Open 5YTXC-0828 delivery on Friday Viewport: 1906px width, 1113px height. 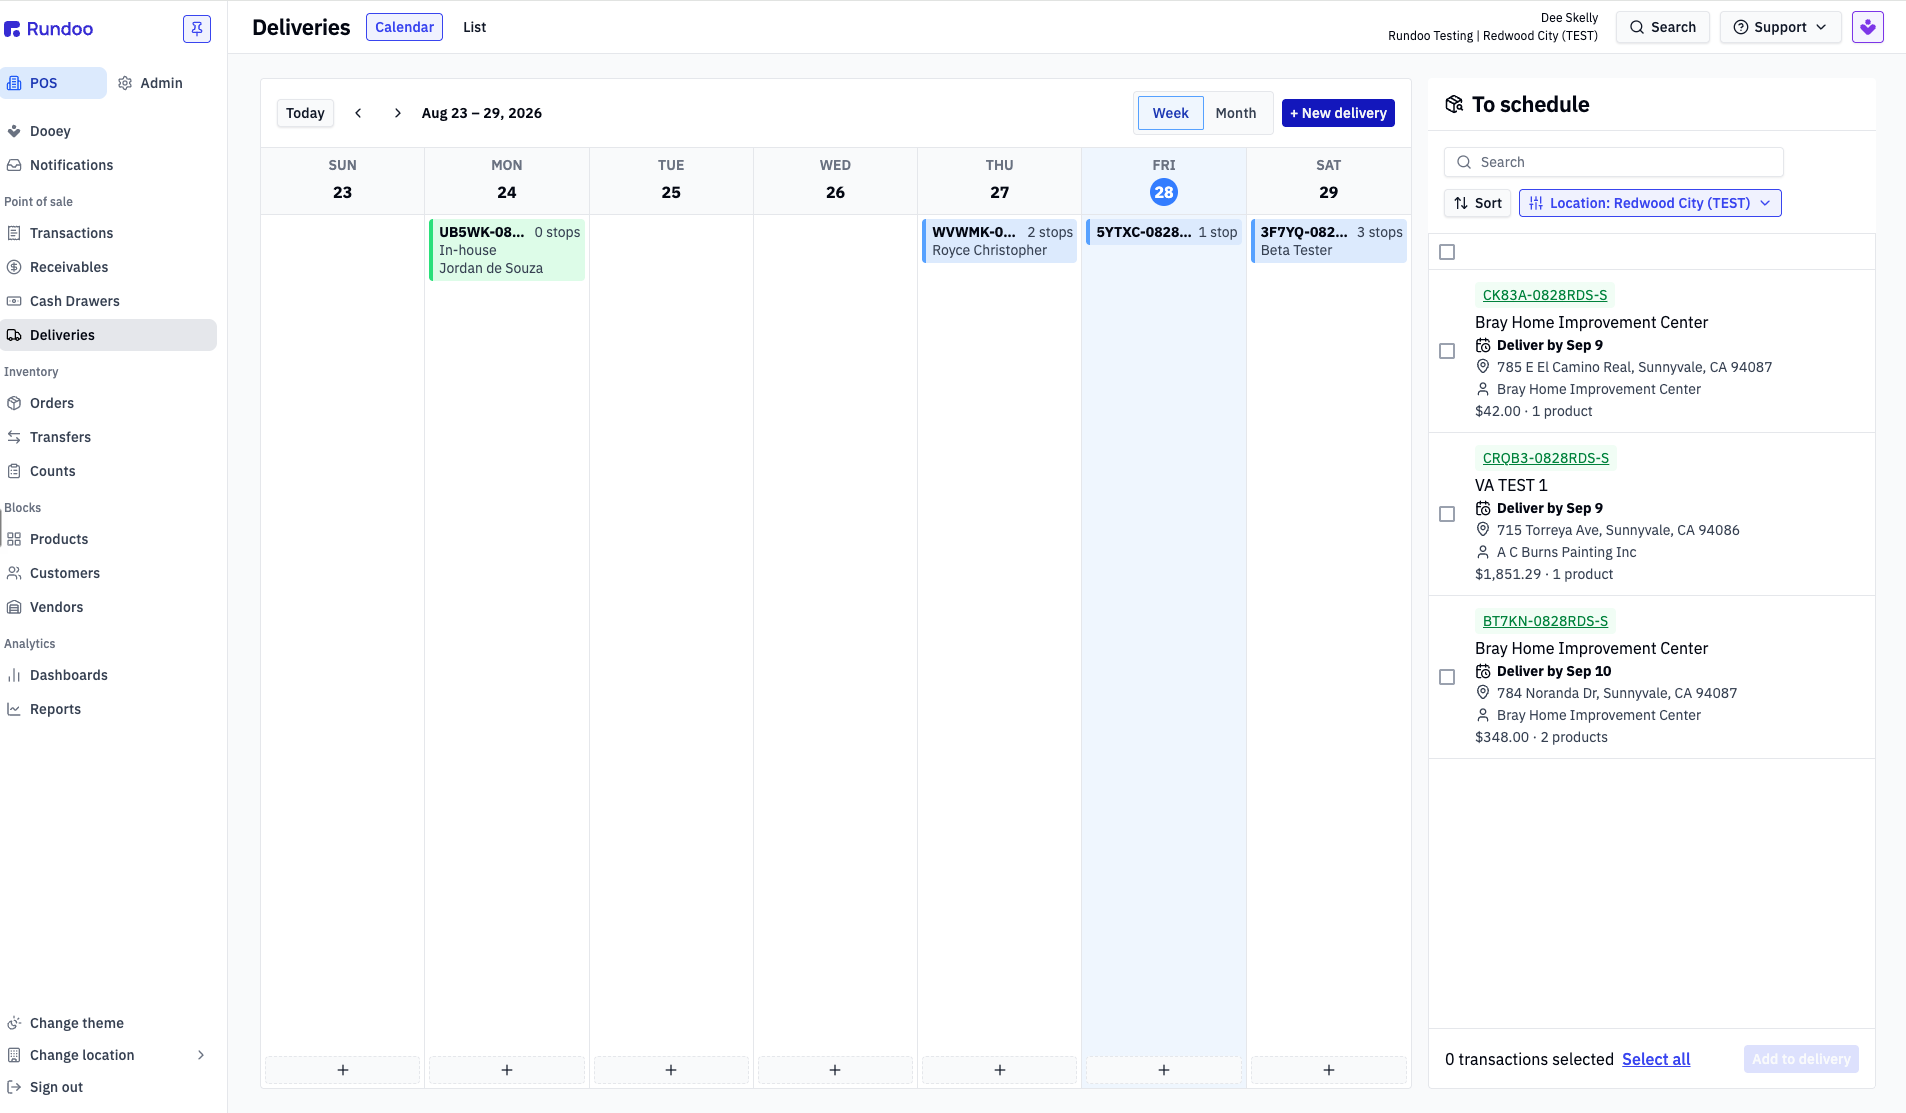pyautogui.click(x=1164, y=232)
